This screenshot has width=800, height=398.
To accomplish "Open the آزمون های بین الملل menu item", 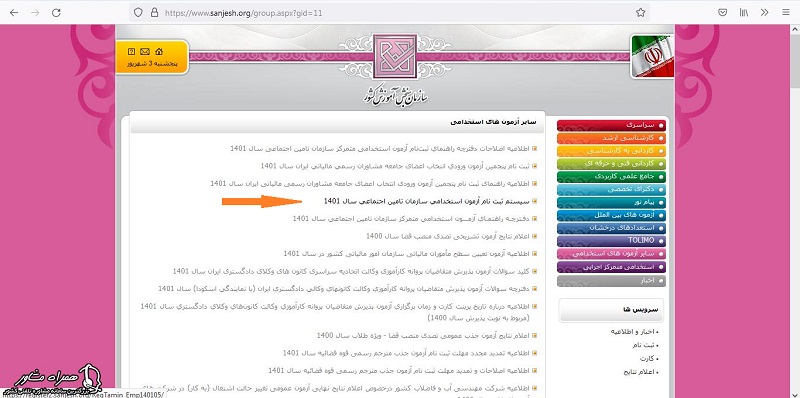I will pyautogui.click(x=611, y=215).
